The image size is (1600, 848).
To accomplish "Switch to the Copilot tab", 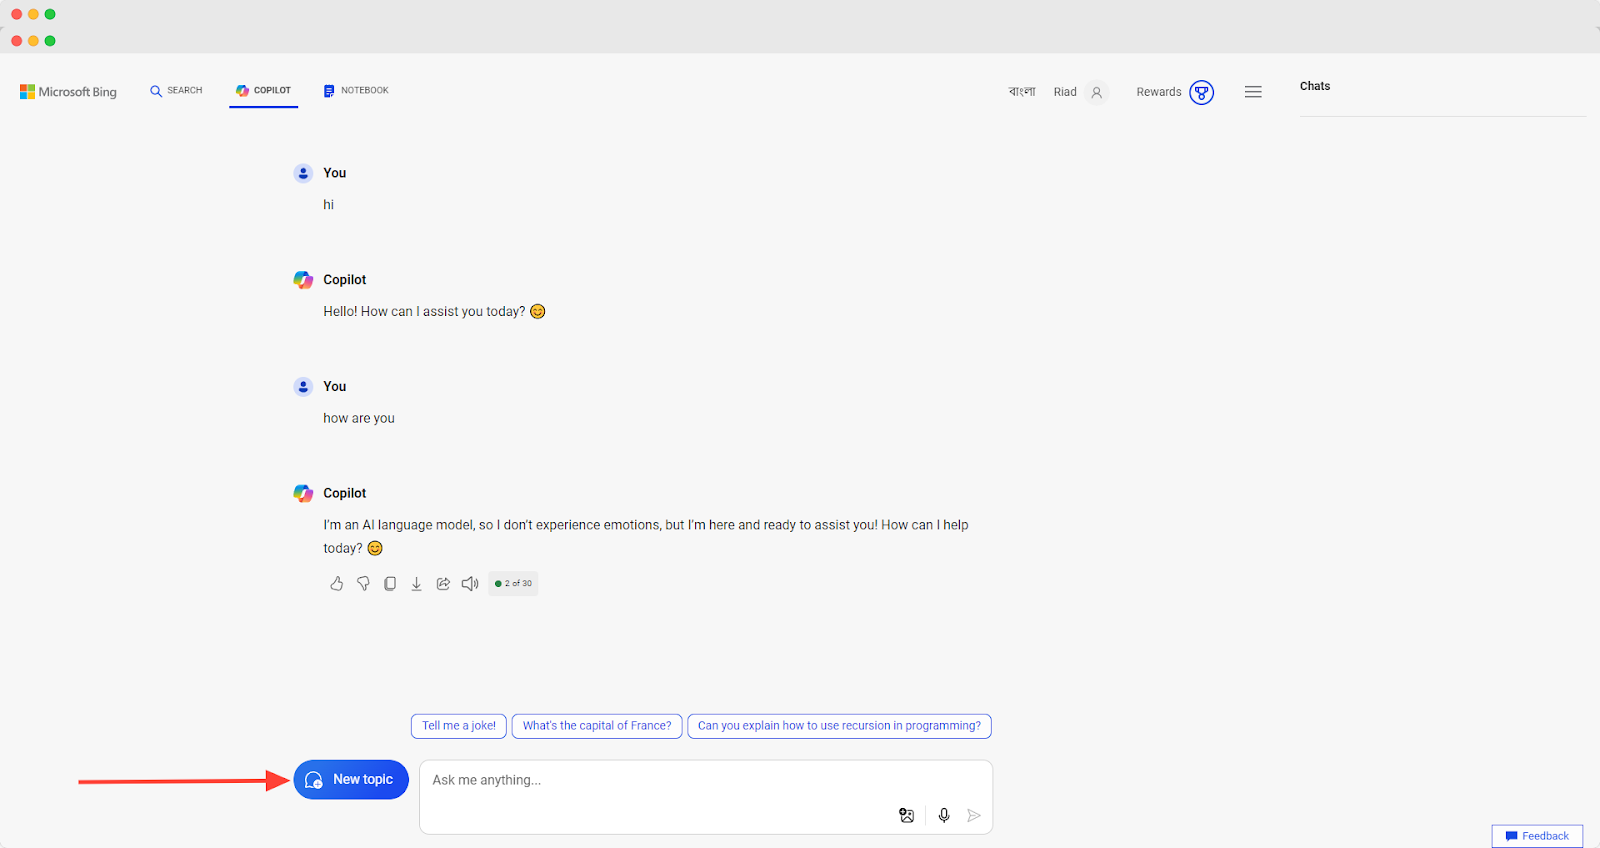I will pyautogui.click(x=263, y=91).
